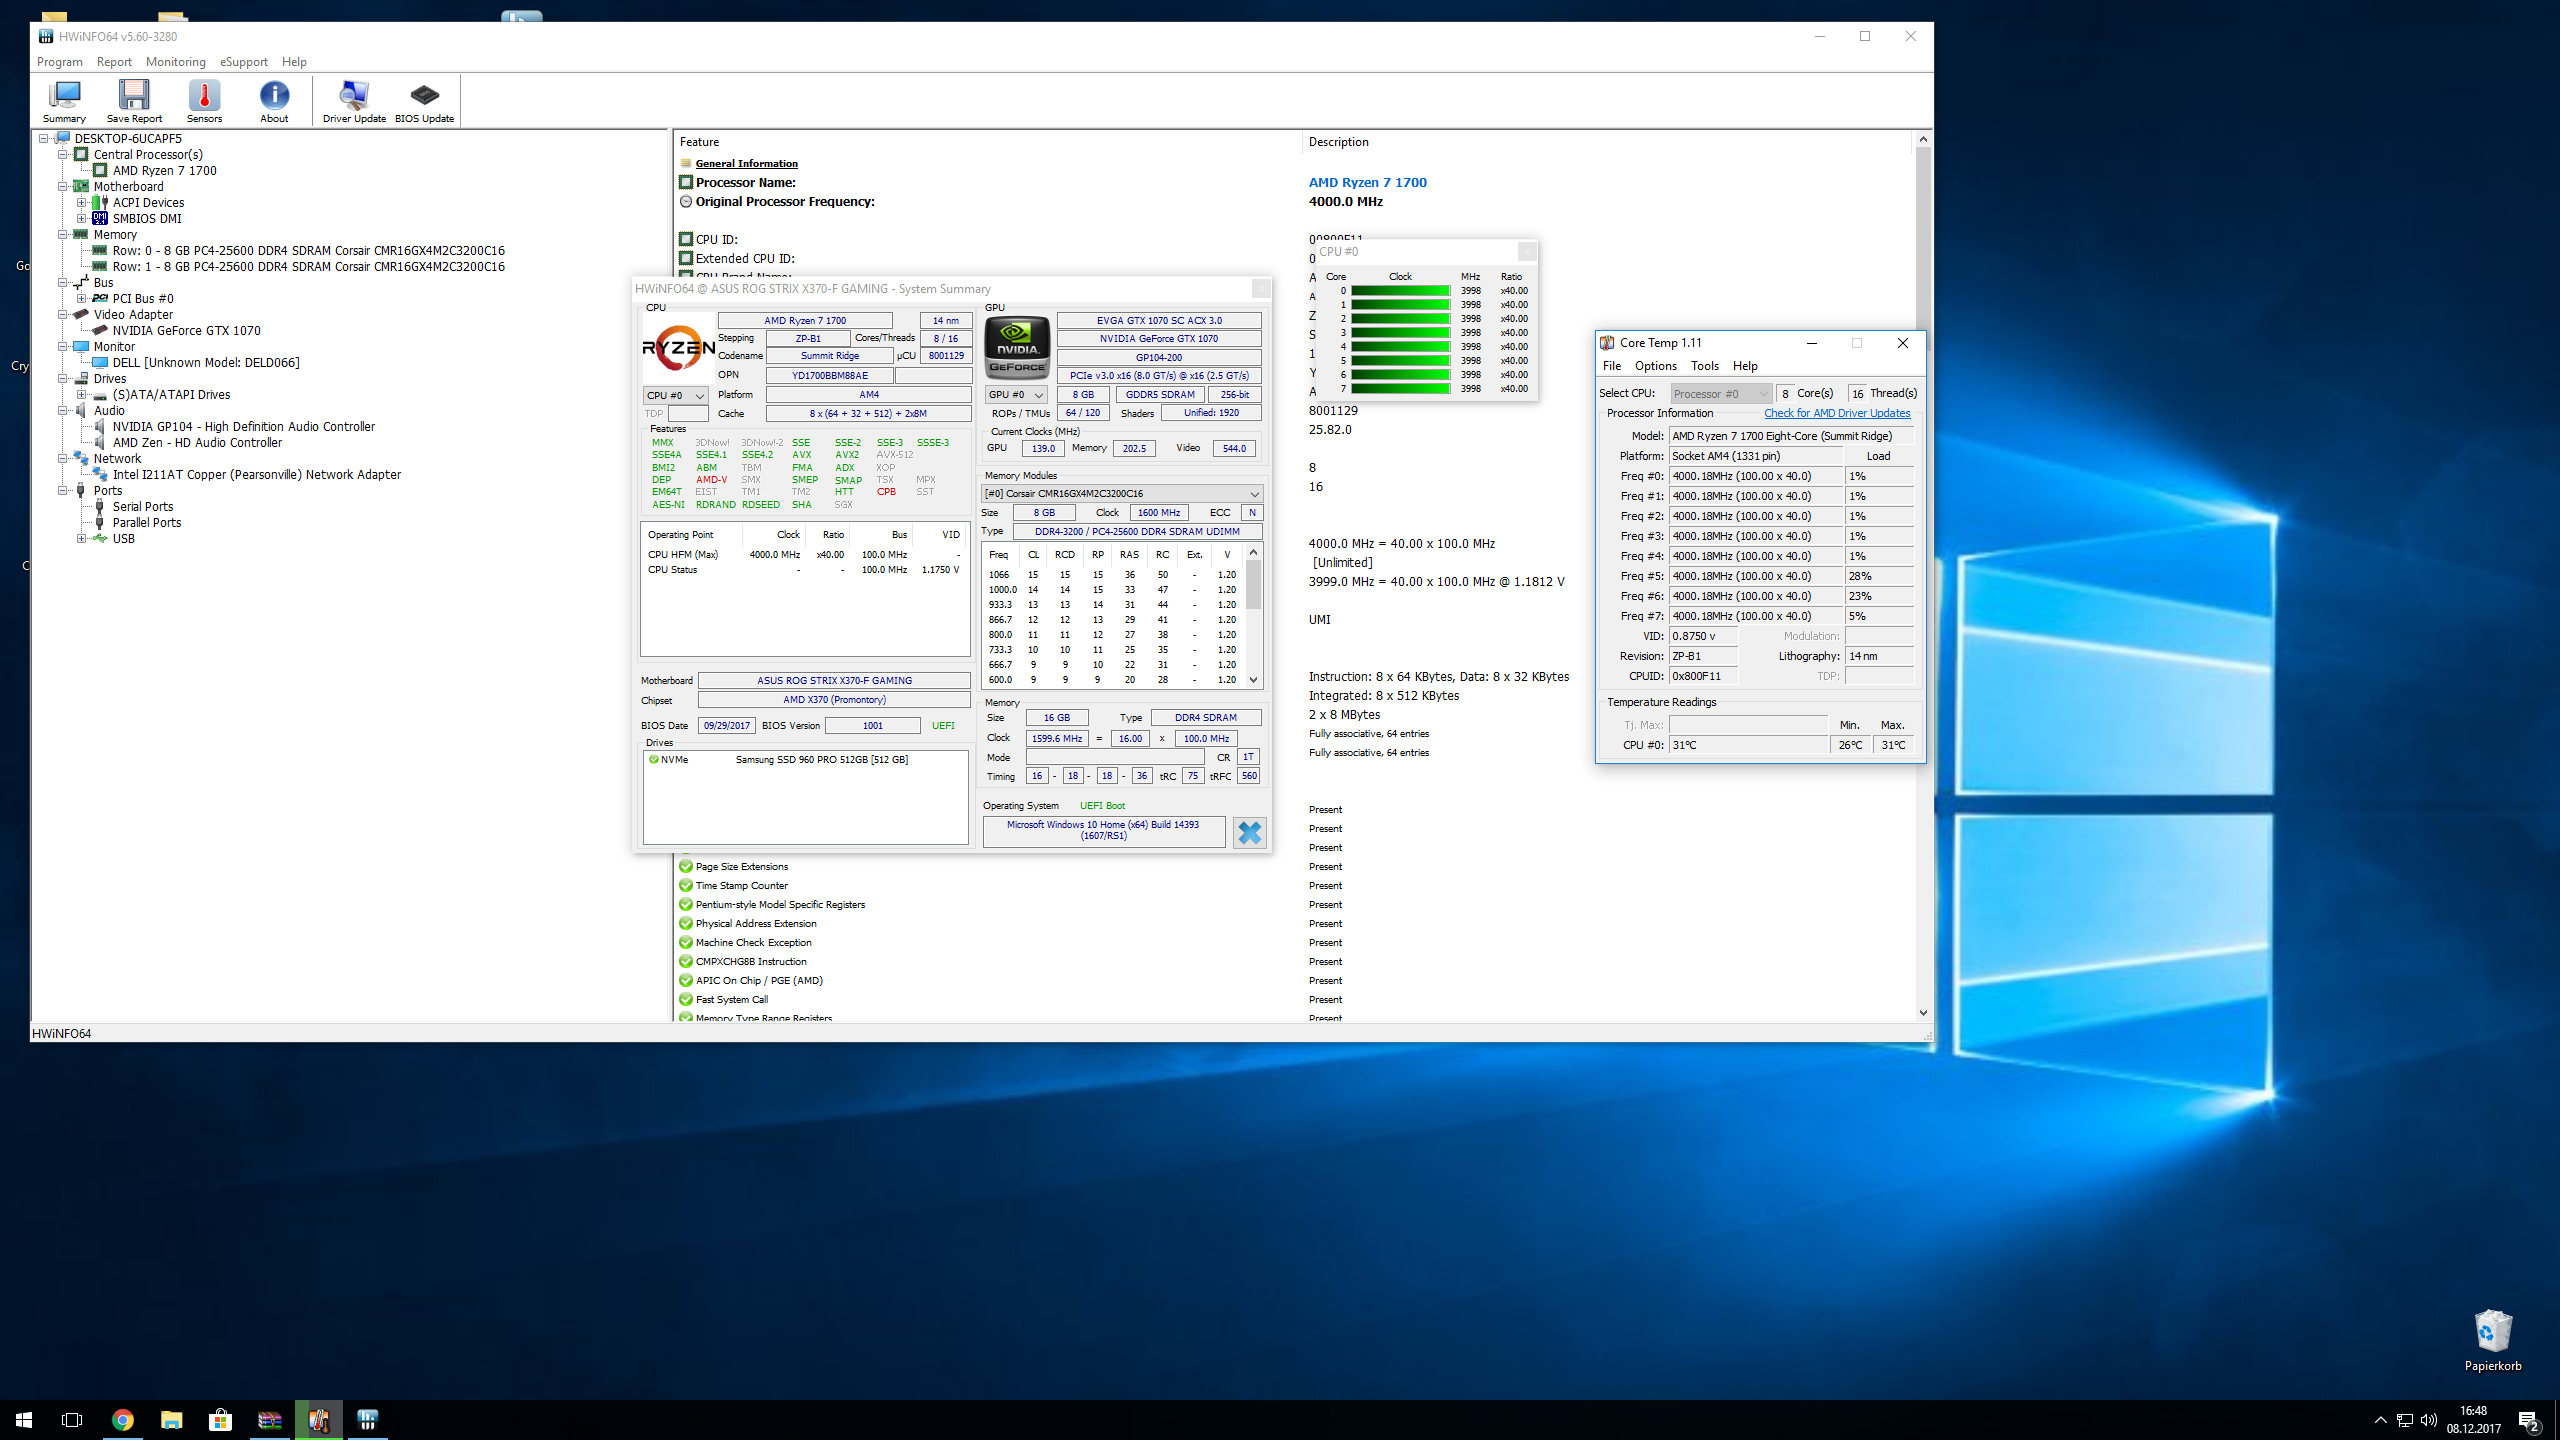Open the CPU #0 selector dropdown

pyautogui.click(x=675, y=395)
